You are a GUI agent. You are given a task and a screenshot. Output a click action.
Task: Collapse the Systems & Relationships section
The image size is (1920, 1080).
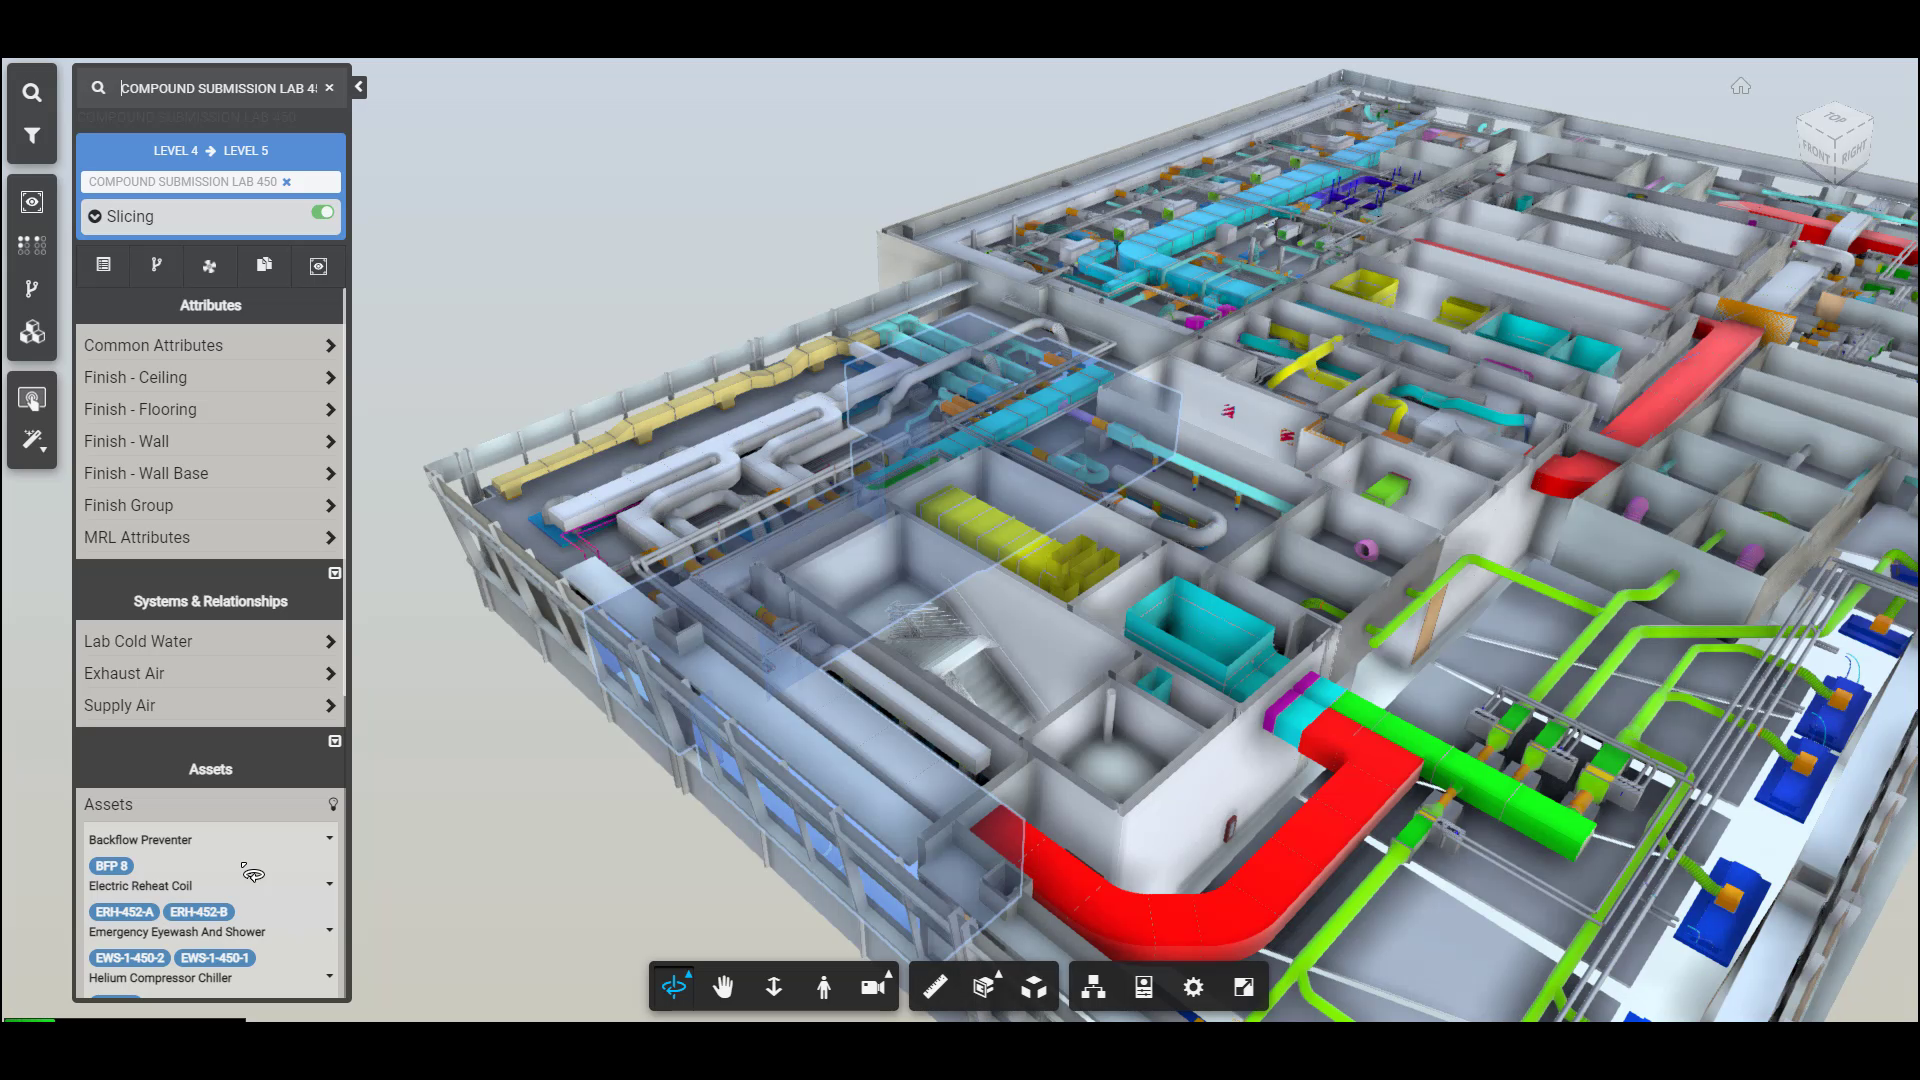(x=335, y=573)
